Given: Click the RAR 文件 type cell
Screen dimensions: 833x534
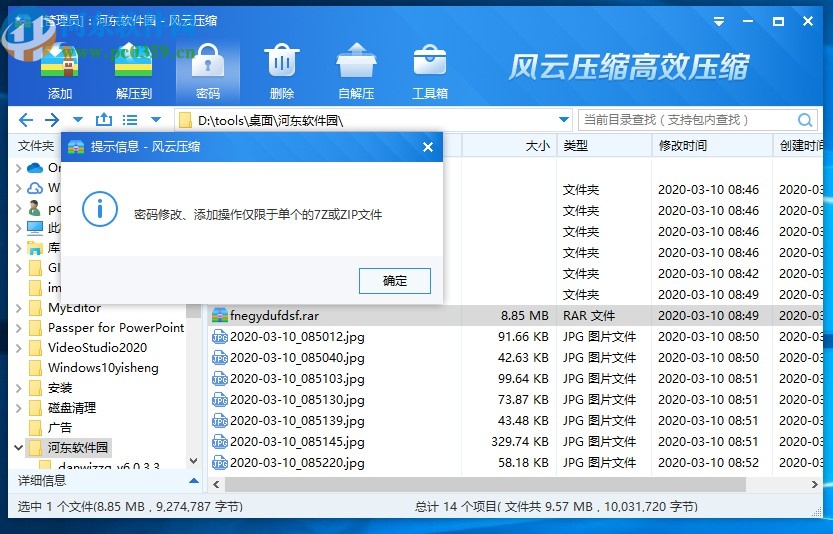Looking at the screenshot, I should [x=589, y=316].
